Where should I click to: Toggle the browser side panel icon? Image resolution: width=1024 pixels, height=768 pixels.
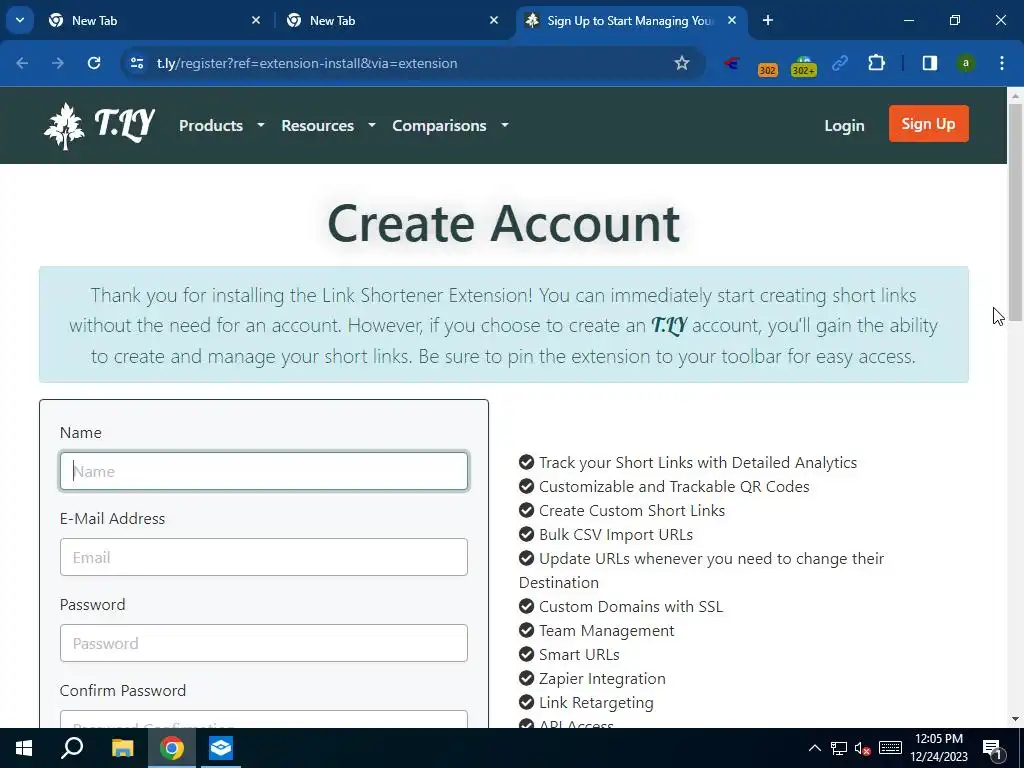(930, 63)
